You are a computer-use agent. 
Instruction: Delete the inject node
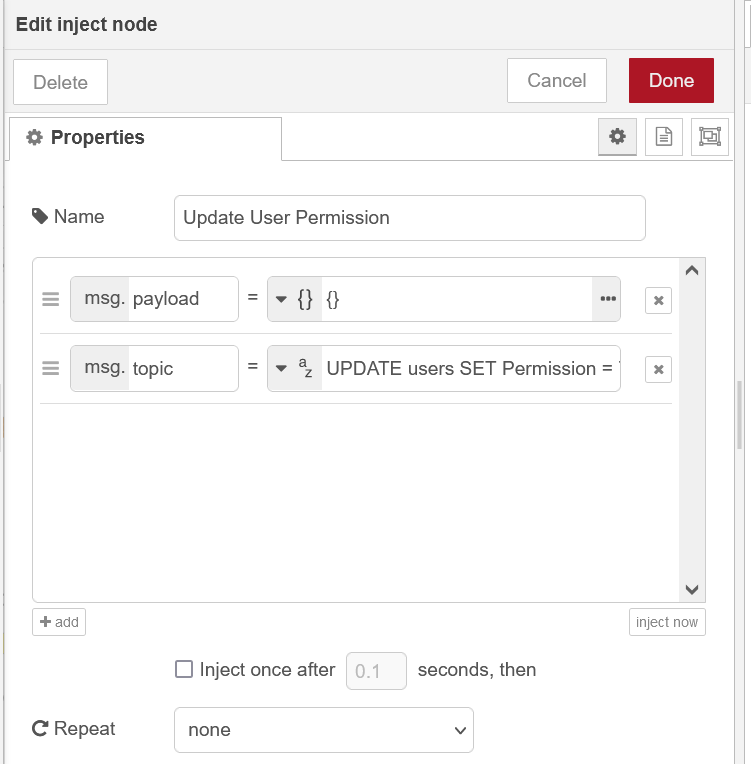coord(60,82)
